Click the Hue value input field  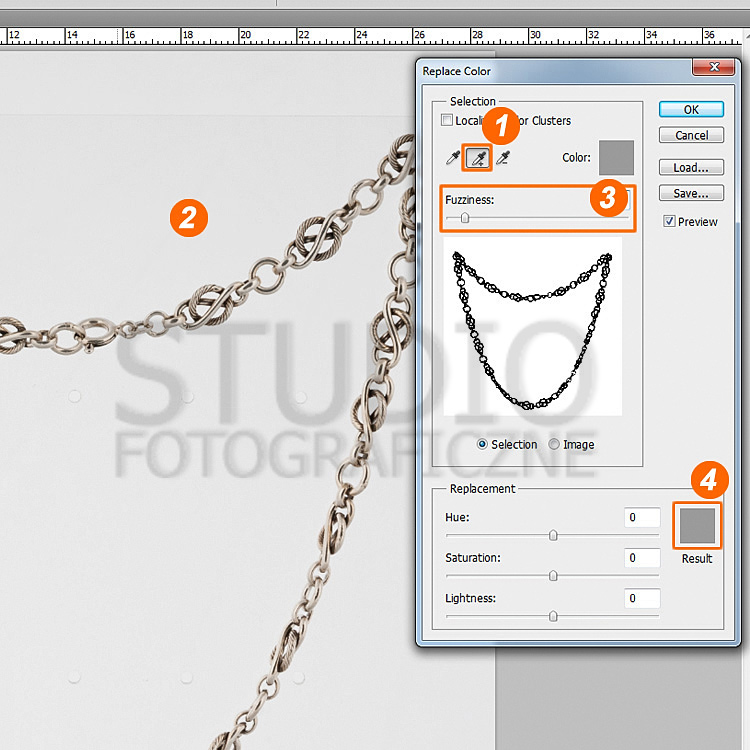[x=642, y=518]
